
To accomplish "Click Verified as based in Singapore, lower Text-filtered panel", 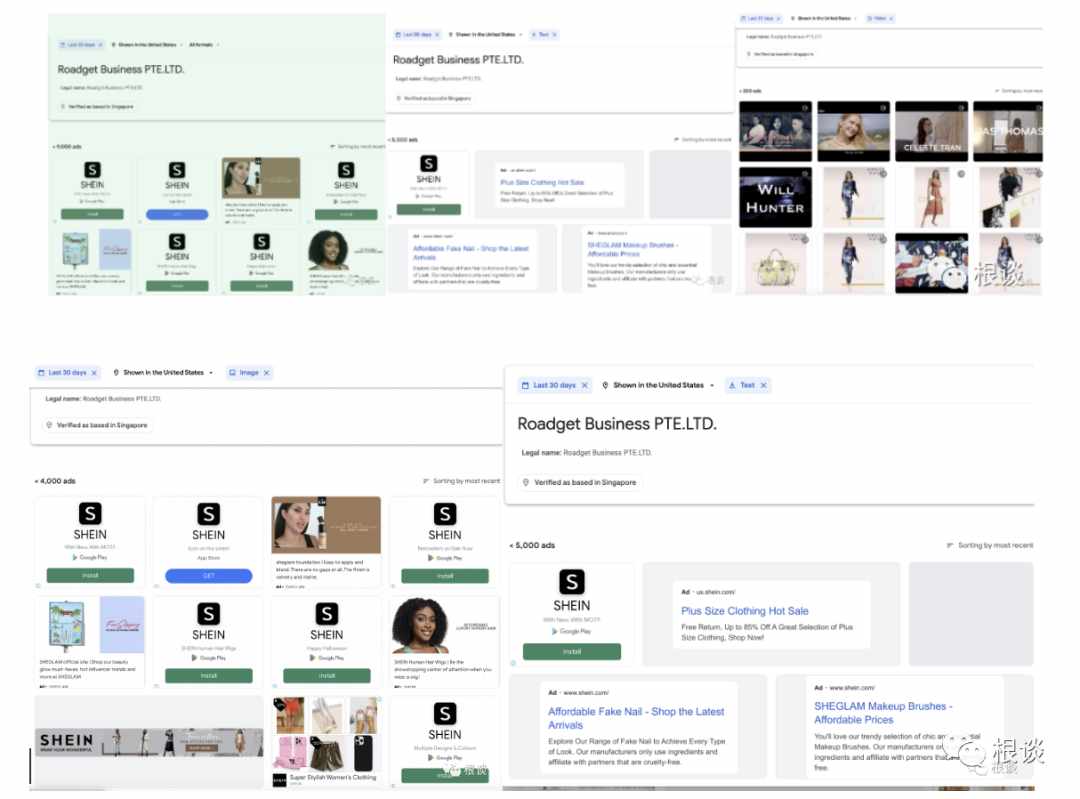I will click(x=579, y=482).
